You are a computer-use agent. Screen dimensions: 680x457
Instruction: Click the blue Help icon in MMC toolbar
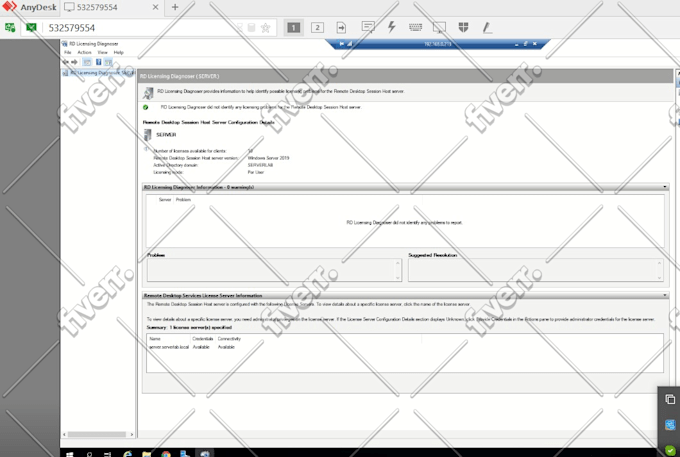(98, 62)
